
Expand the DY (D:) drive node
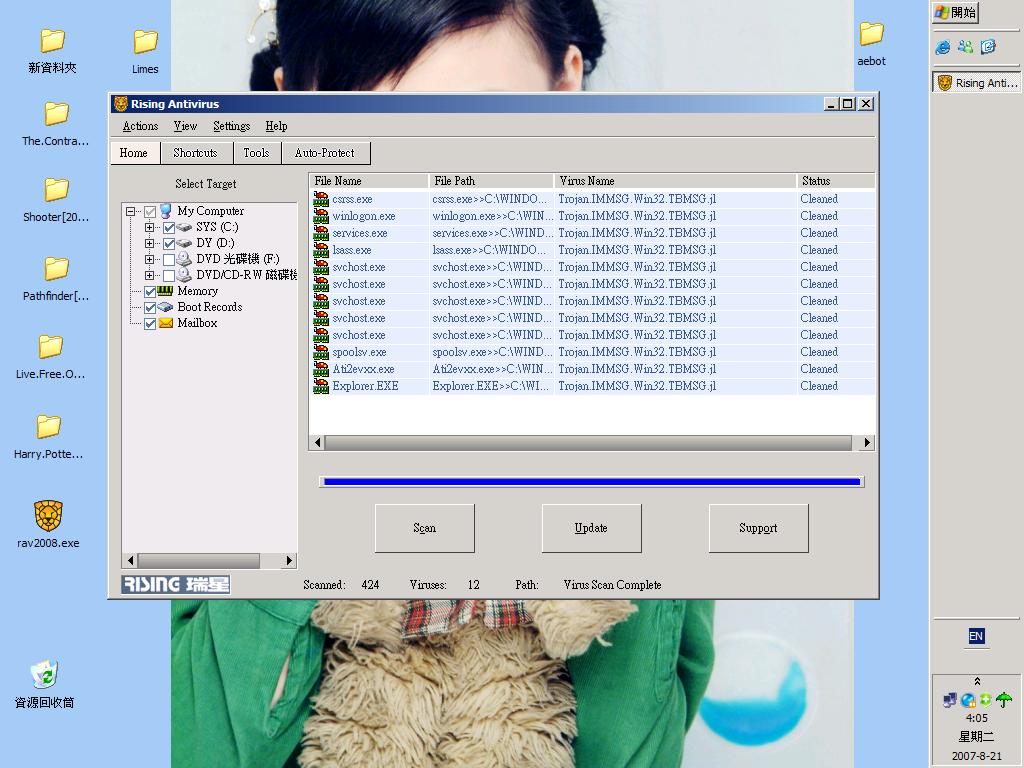tap(150, 243)
